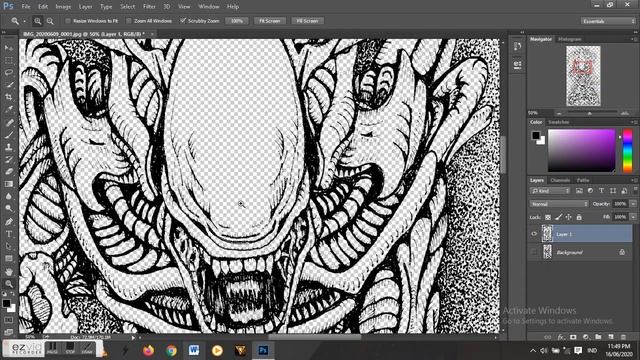This screenshot has width=640, height=360.
Task: Toggle Resize Windows to Fit checkbox
Action: click(x=68, y=21)
